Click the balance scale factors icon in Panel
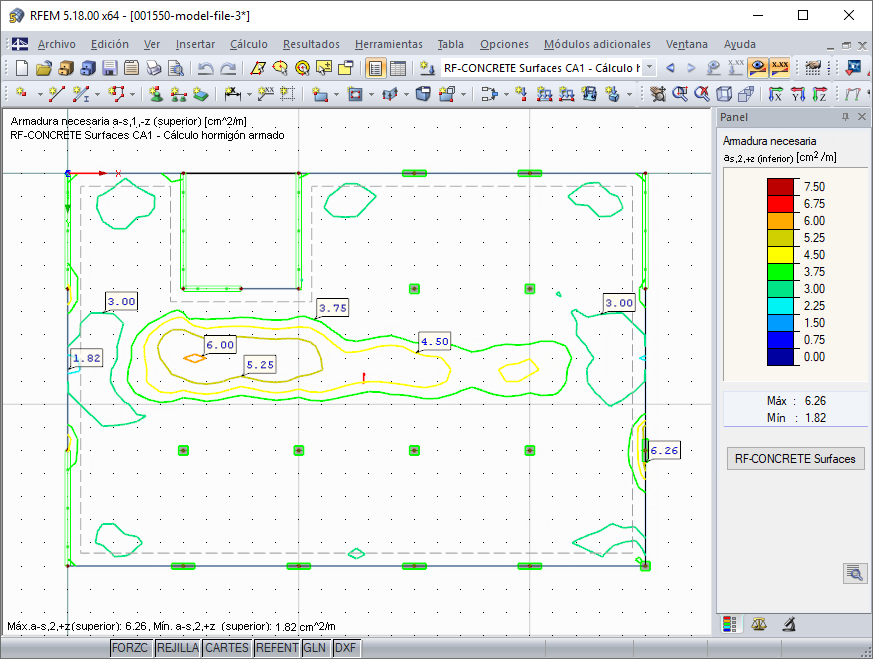The width and height of the screenshot is (873, 659). (x=759, y=624)
